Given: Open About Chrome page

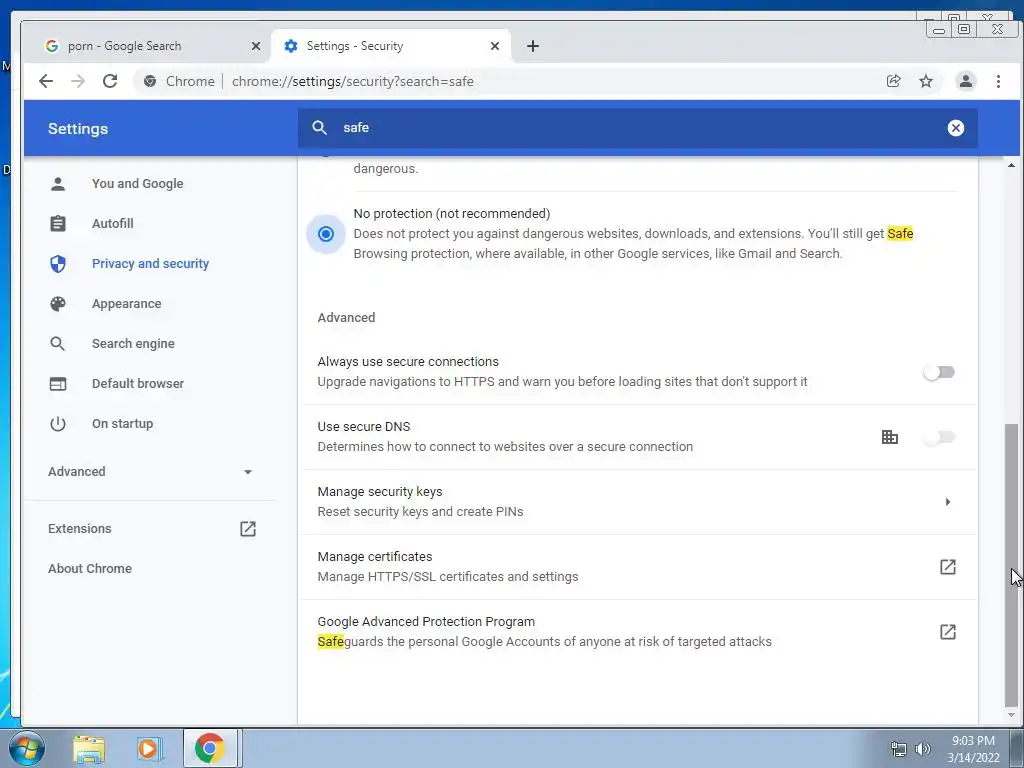Looking at the screenshot, I should 89,568.
